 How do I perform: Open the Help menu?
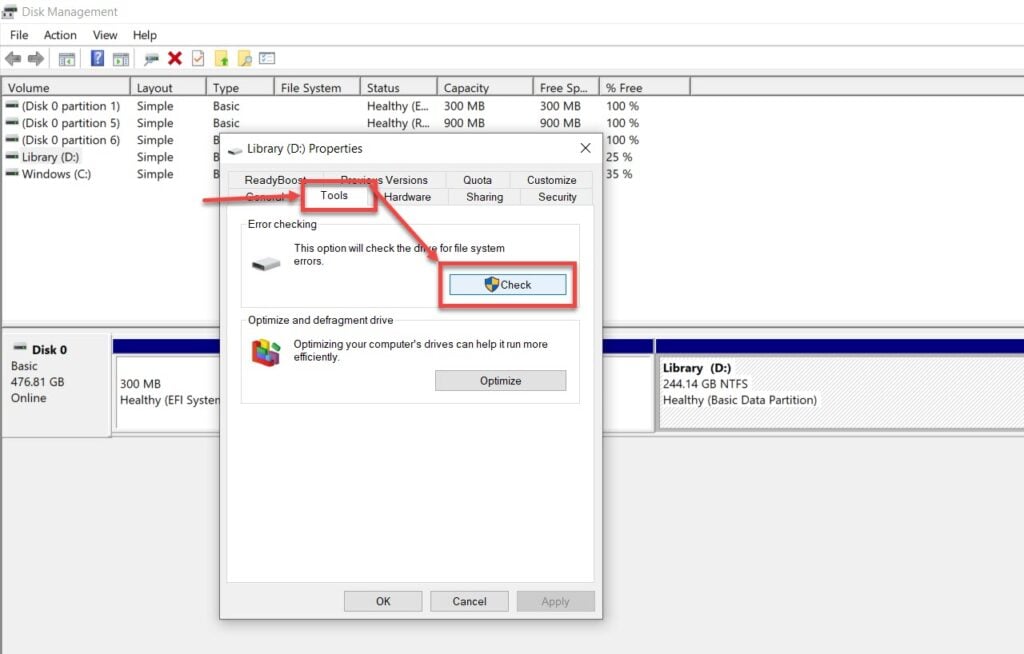(145, 35)
